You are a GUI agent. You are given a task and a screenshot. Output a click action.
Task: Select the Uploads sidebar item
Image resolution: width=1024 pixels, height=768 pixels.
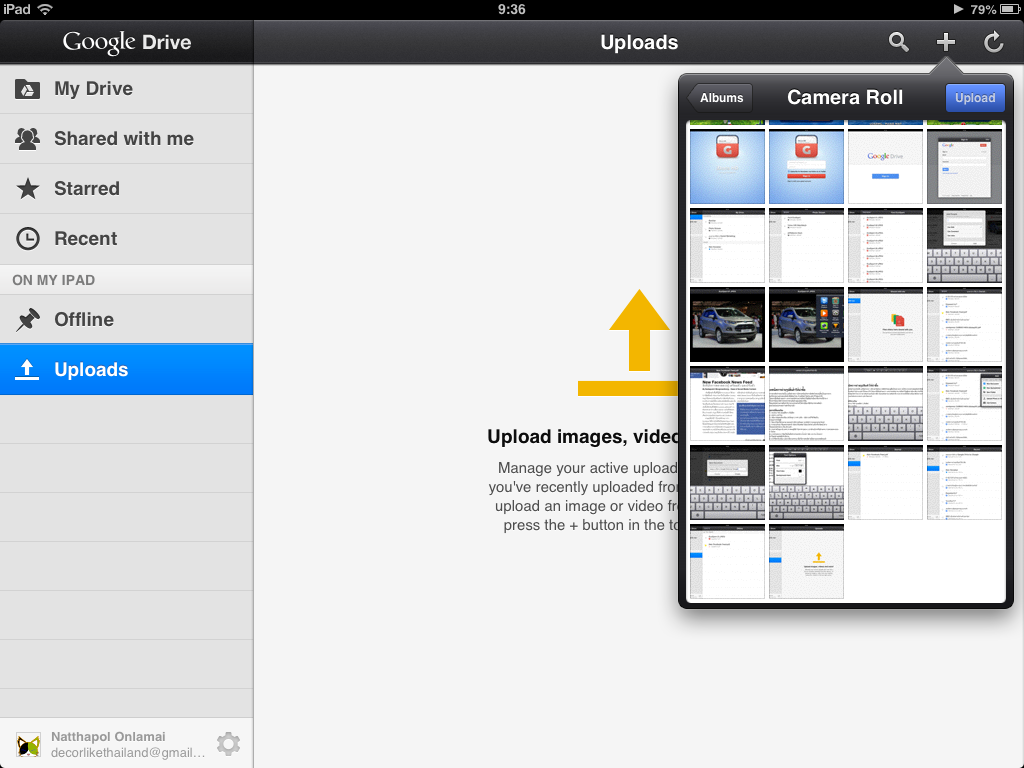(x=127, y=370)
